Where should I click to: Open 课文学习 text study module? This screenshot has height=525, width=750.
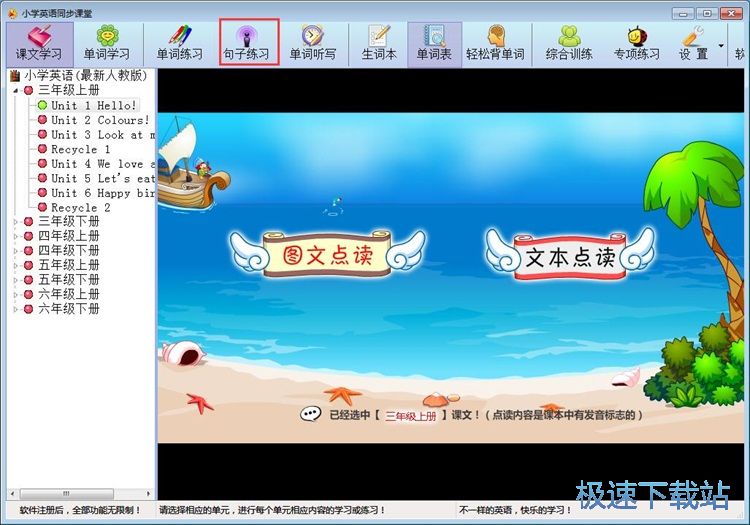(38, 44)
